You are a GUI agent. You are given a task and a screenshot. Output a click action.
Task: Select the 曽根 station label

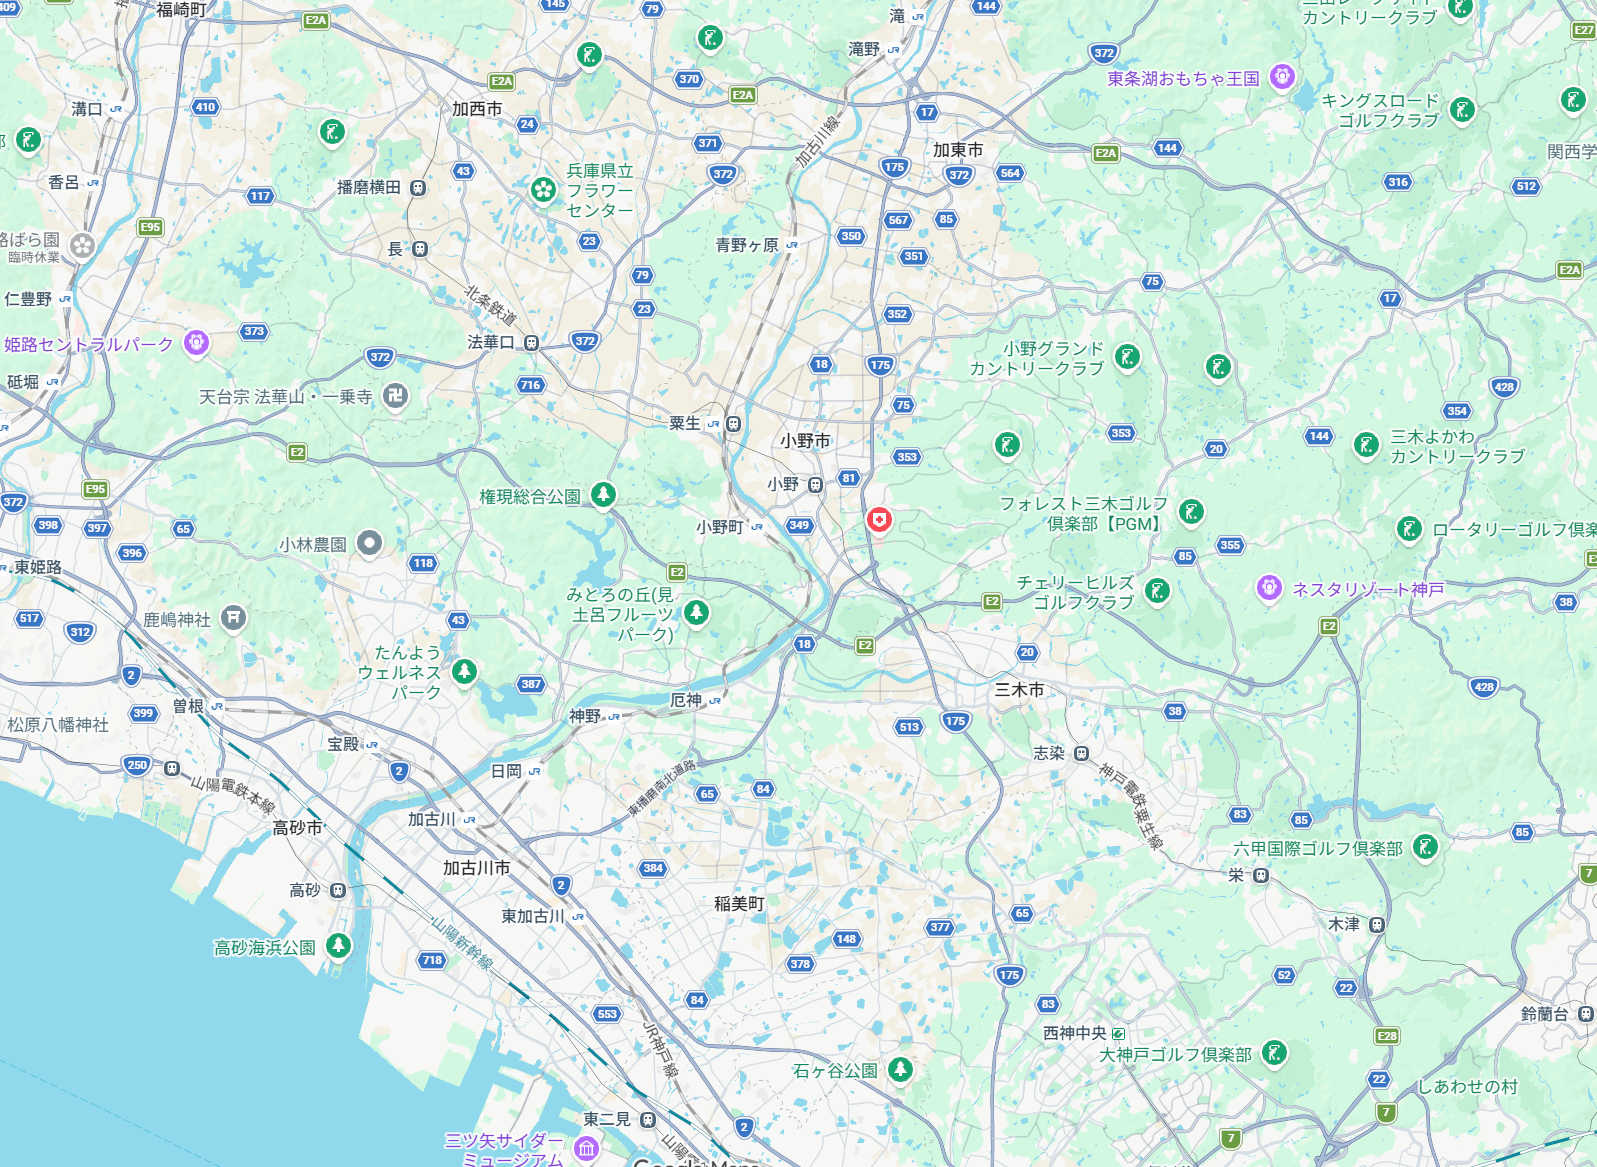[188, 706]
